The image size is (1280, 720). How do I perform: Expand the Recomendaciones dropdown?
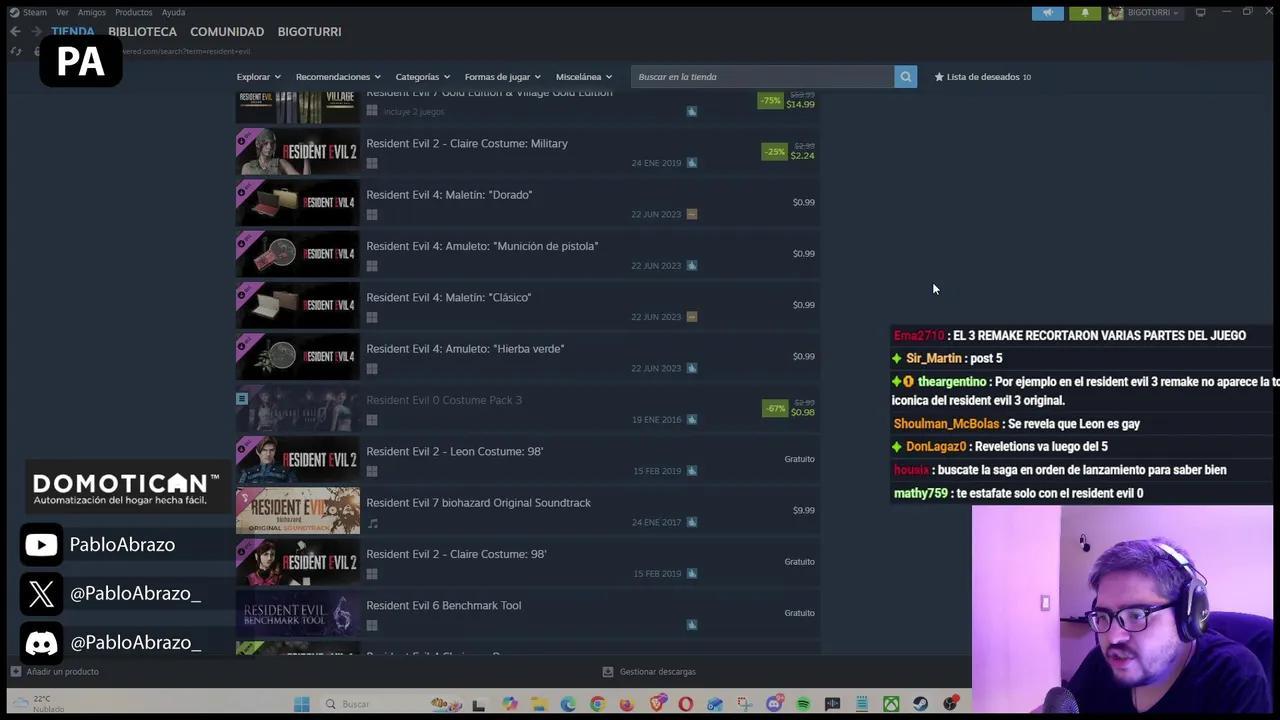338,77
